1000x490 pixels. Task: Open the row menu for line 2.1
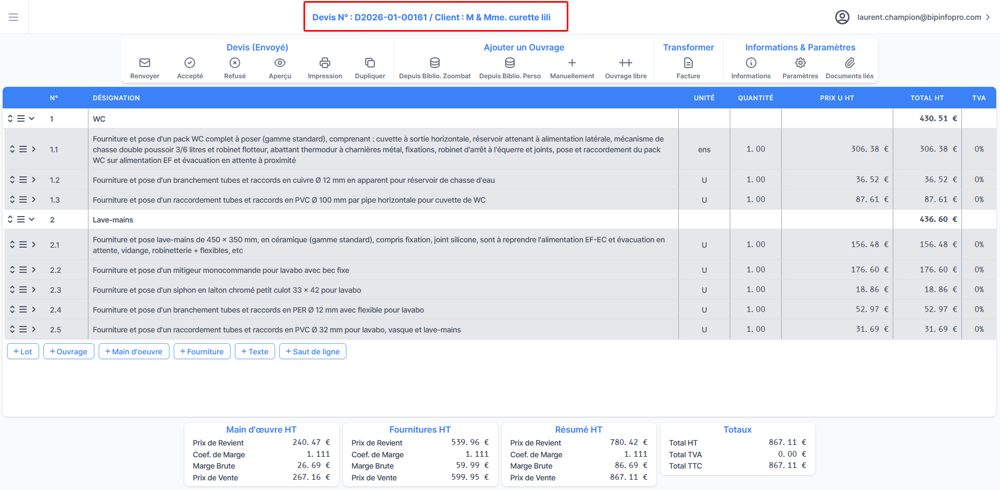pyautogui.click(x=22, y=245)
